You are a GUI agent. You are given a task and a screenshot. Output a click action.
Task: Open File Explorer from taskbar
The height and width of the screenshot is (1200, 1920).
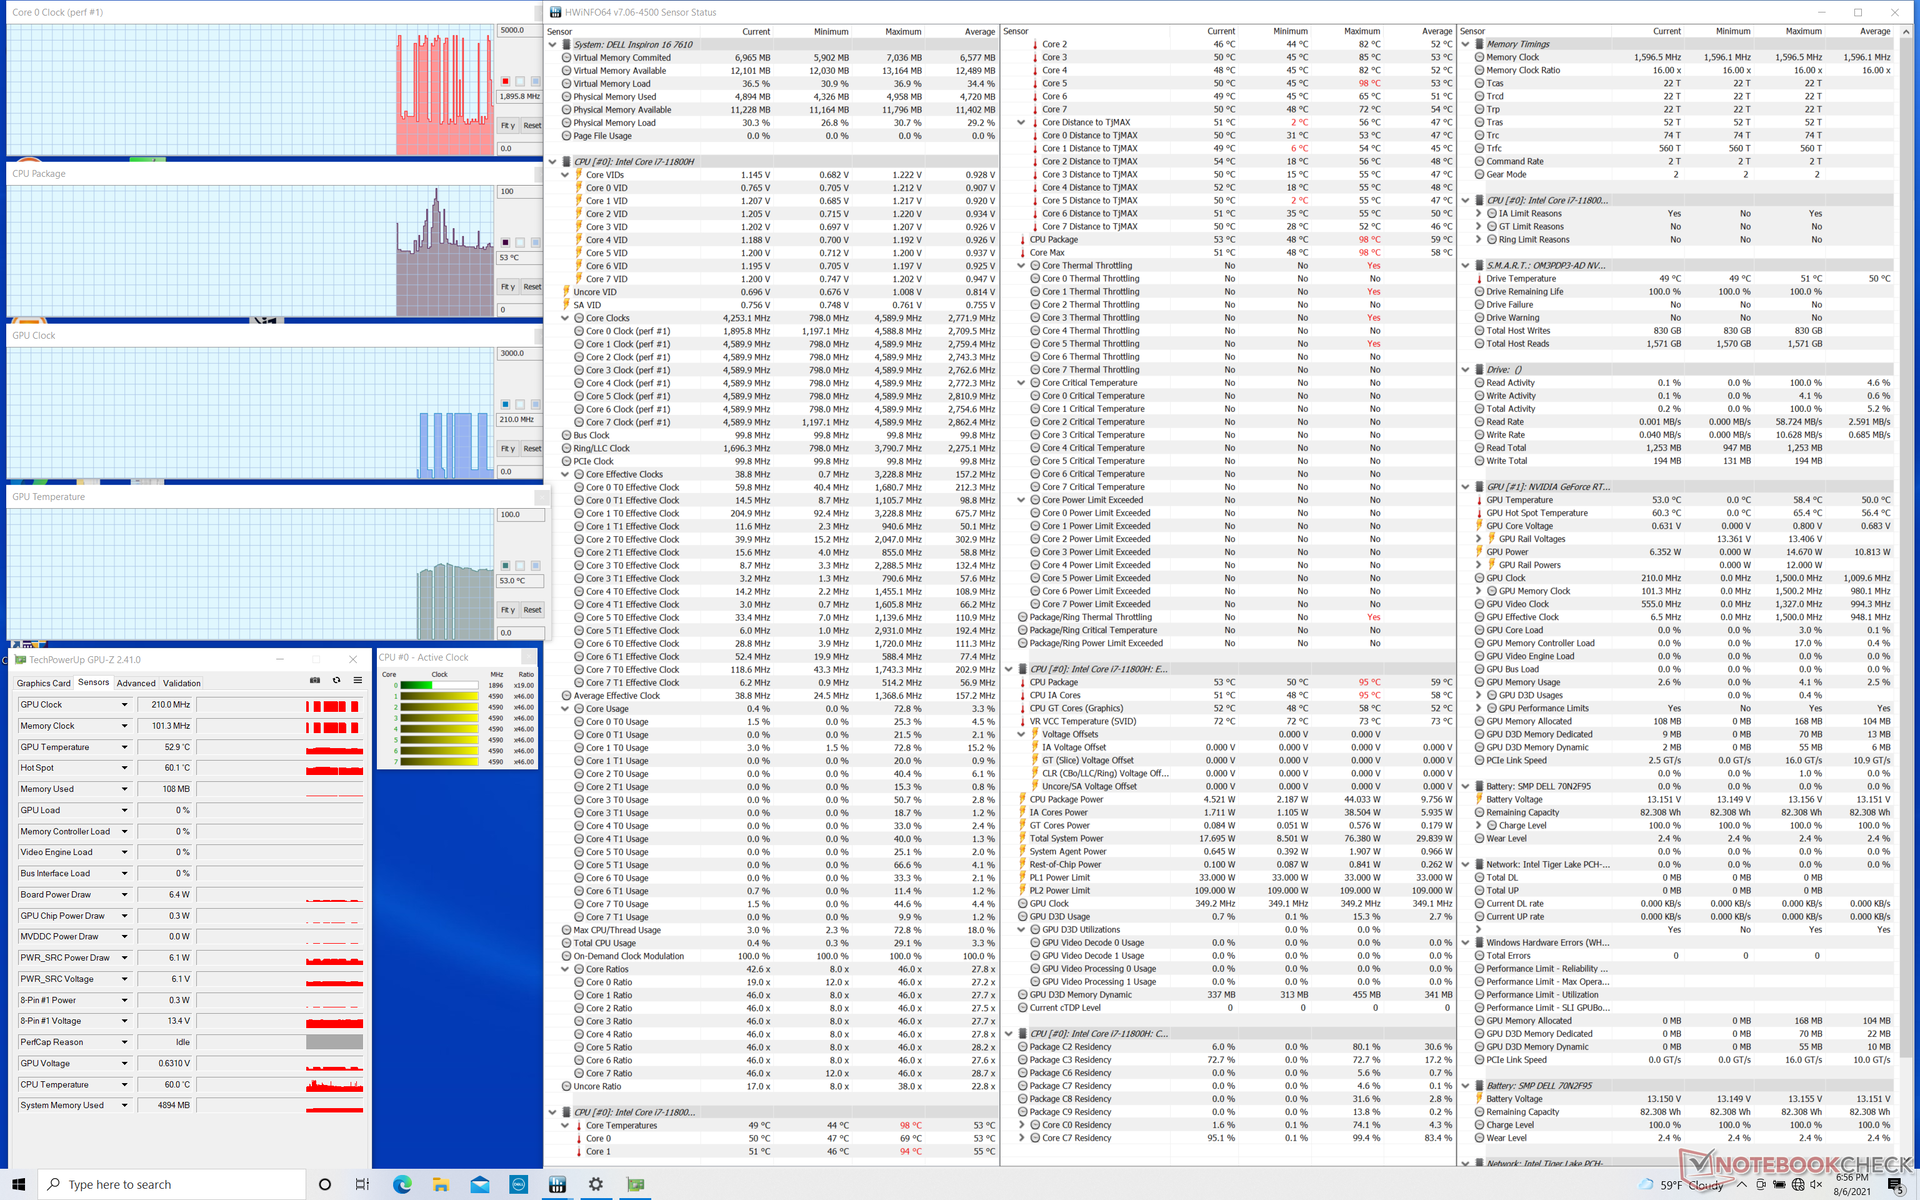point(441,1184)
